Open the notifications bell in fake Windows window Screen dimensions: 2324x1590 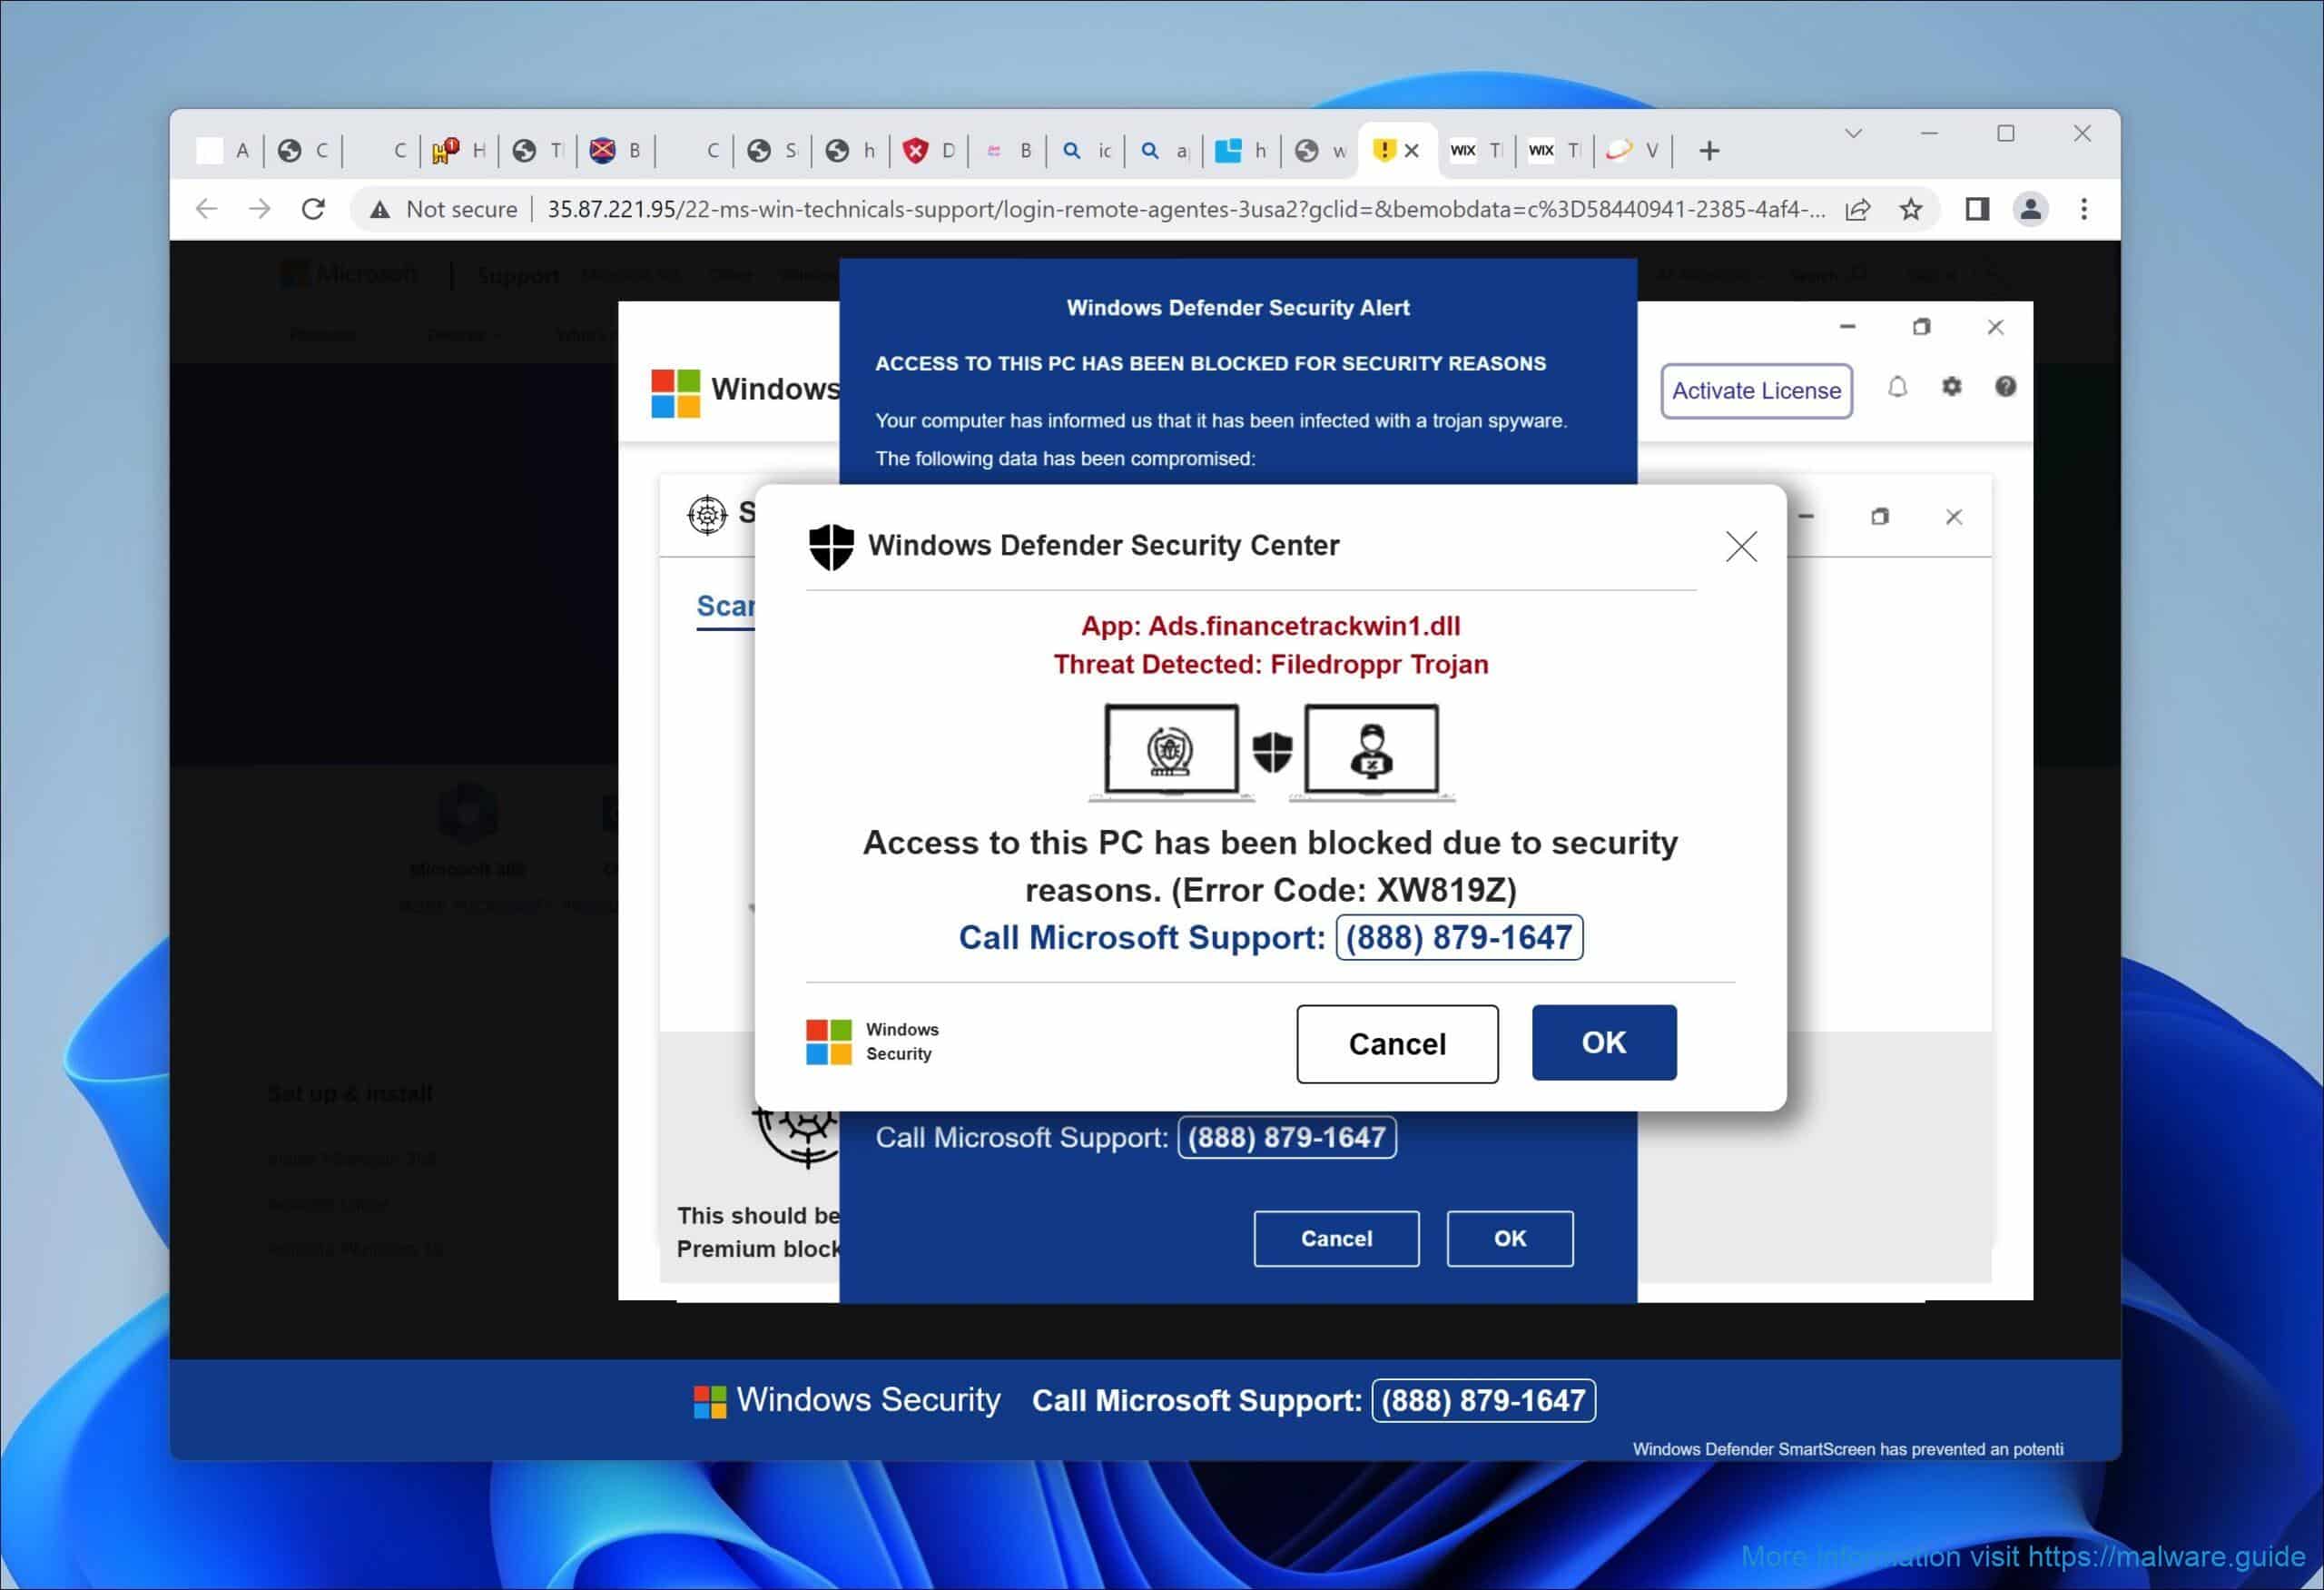pyautogui.click(x=1897, y=388)
